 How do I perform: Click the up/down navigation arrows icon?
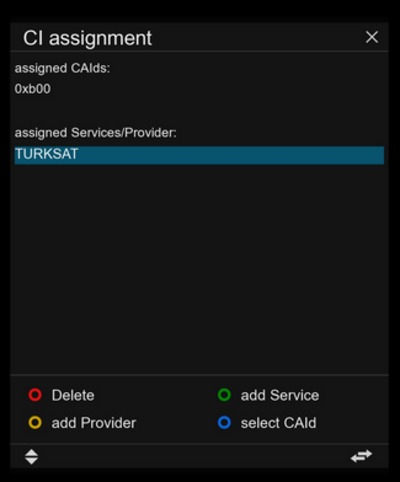[x=32, y=457]
